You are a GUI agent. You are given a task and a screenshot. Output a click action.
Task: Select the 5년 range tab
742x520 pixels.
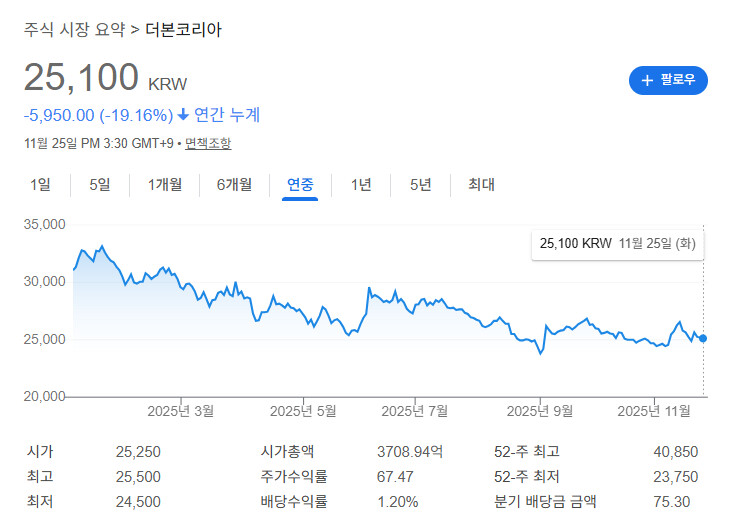pos(421,184)
